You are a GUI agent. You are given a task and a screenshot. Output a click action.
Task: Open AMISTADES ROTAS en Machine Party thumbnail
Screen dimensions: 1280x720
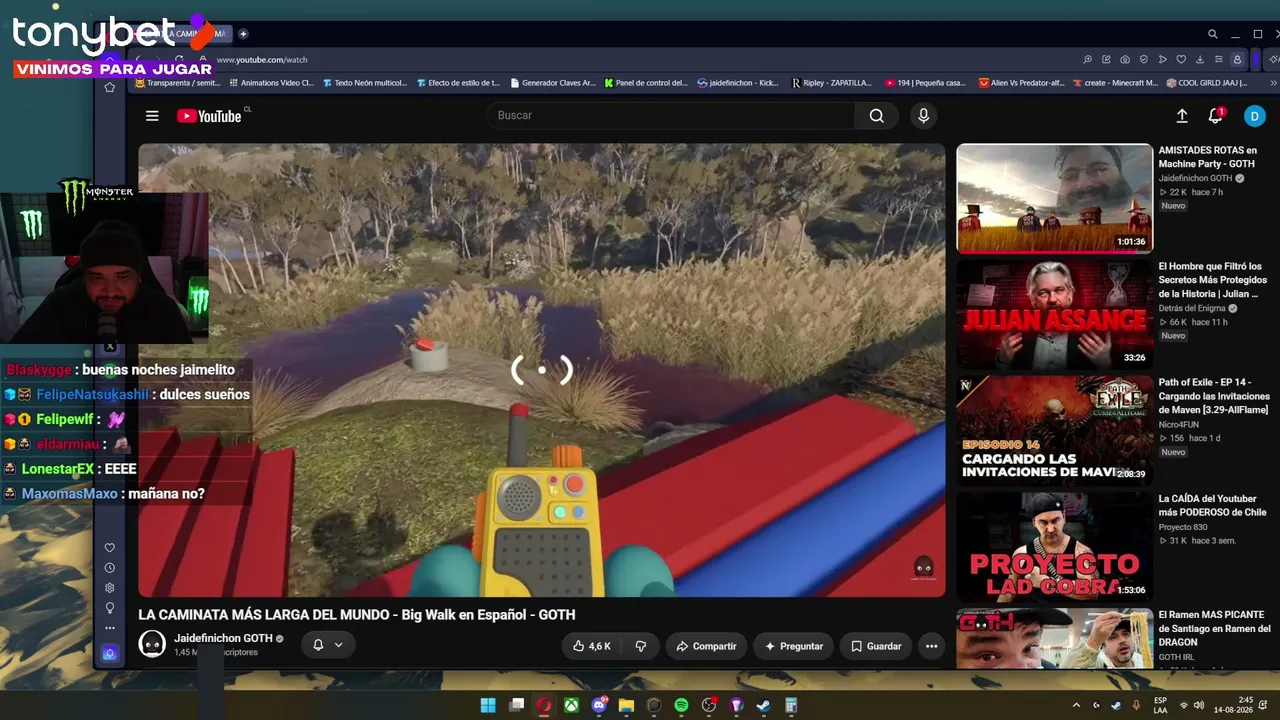pyautogui.click(x=1054, y=198)
